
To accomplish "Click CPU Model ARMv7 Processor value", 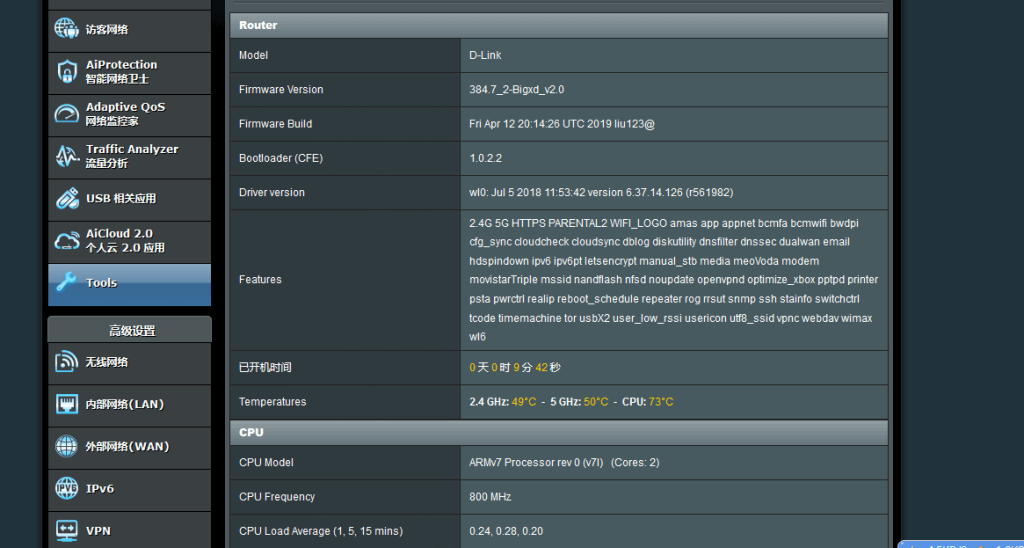I will pos(564,462).
